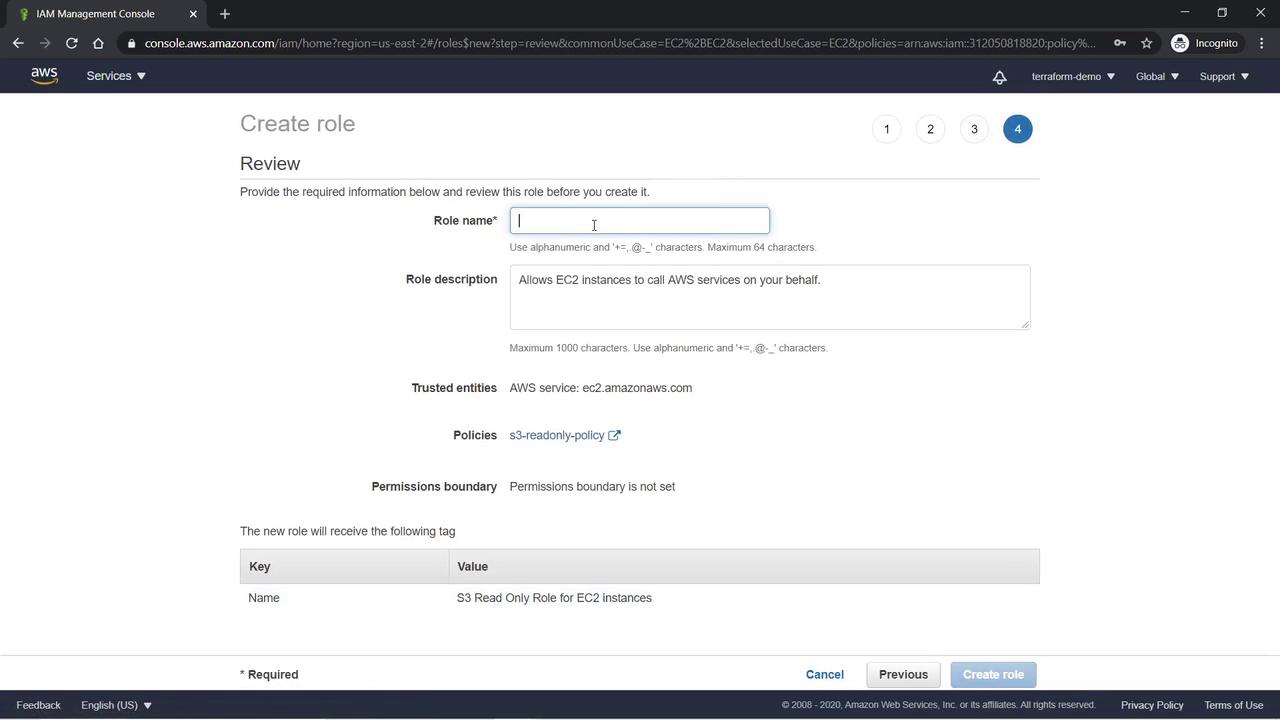This screenshot has height=720, width=1280.
Task: Click the AWS logo home icon
Action: click(x=44, y=76)
